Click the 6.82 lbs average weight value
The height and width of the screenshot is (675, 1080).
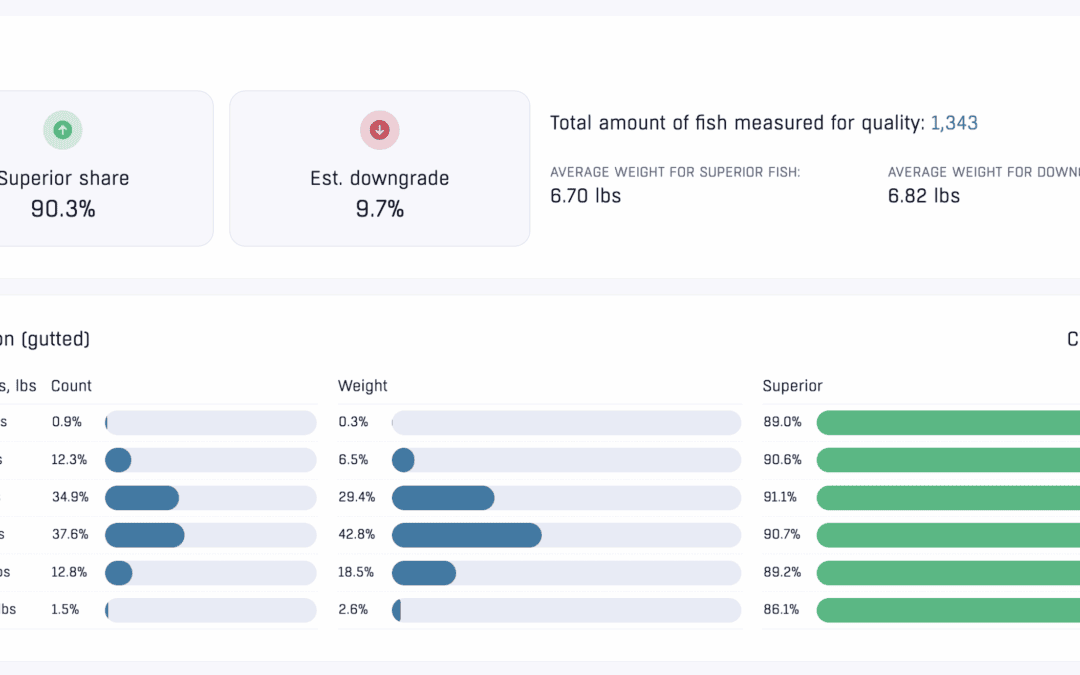click(x=923, y=196)
